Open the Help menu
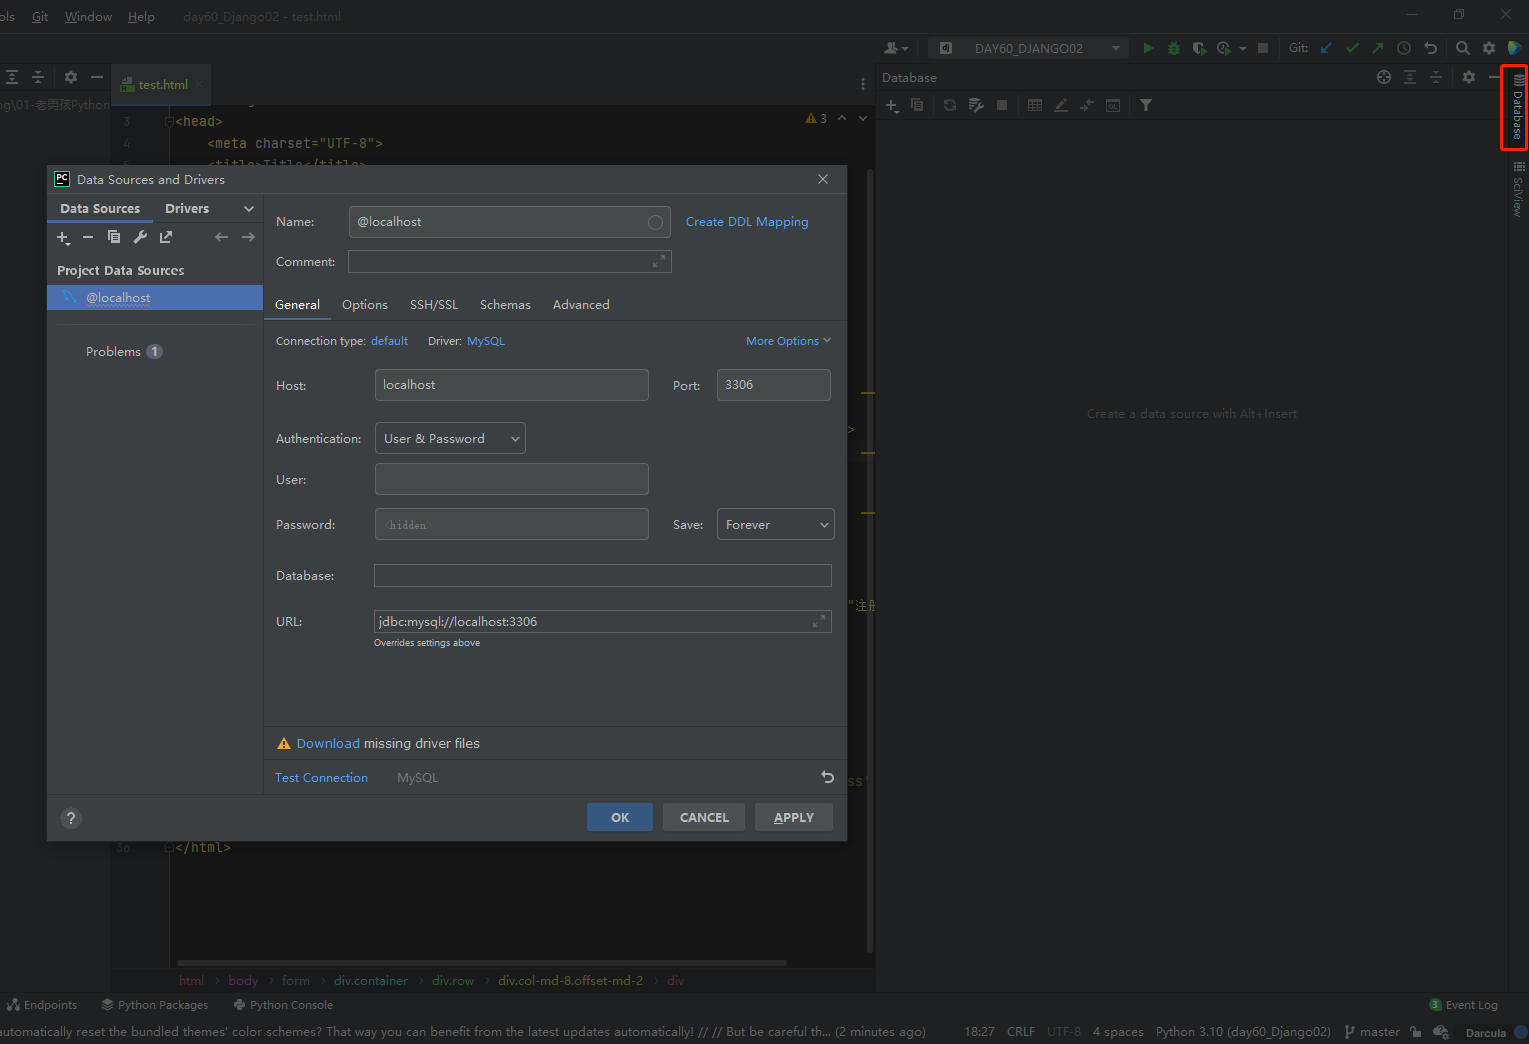 141,17
